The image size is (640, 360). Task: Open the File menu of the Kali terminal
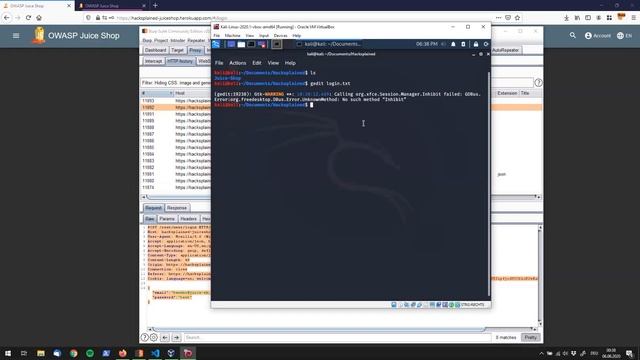coord(219,63)
